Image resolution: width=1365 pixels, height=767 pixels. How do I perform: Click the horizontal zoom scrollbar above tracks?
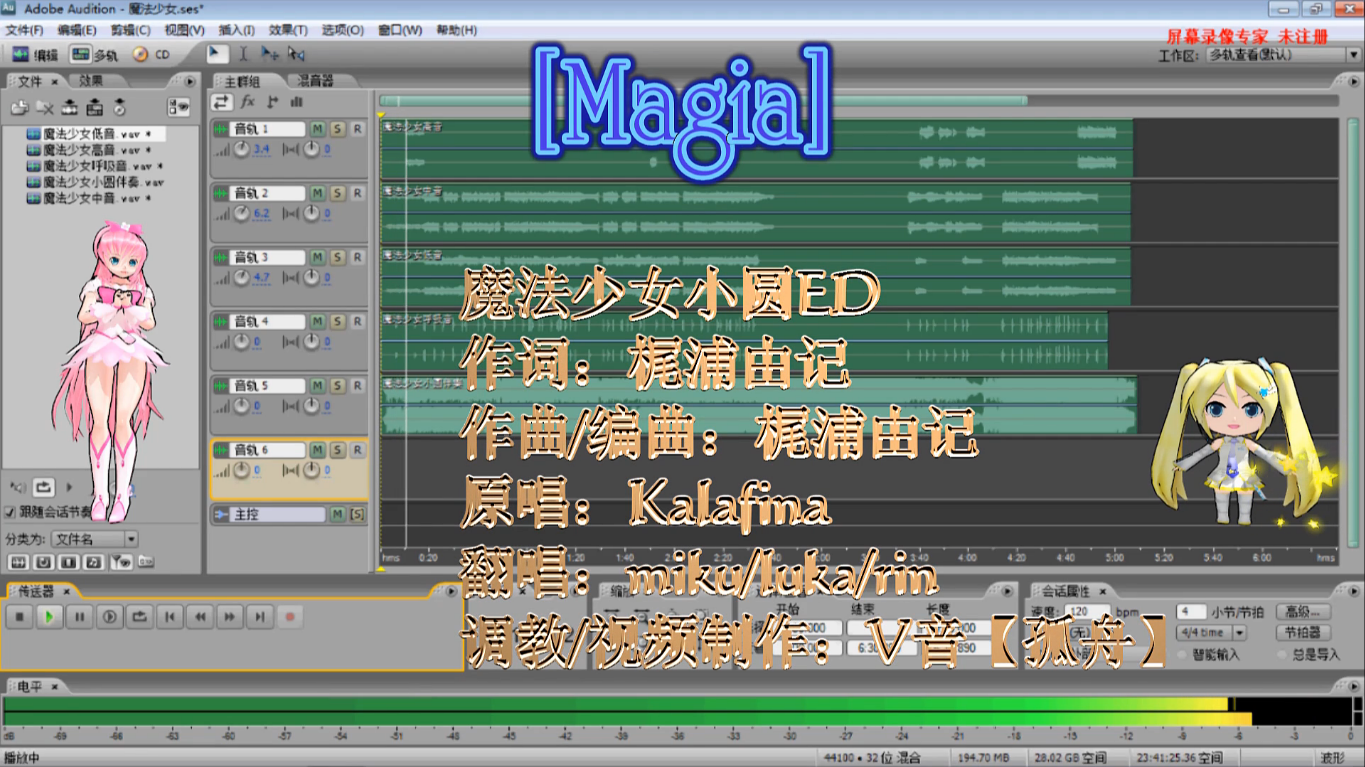pyautogui.click(x=704, y=101)
